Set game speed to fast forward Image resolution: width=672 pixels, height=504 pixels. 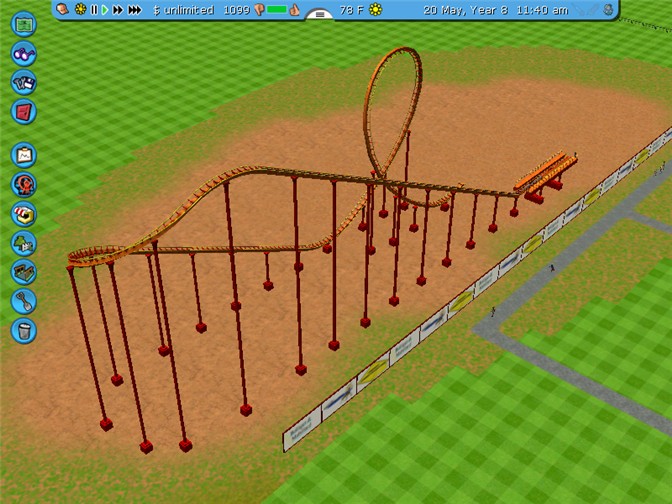(118, 9)
